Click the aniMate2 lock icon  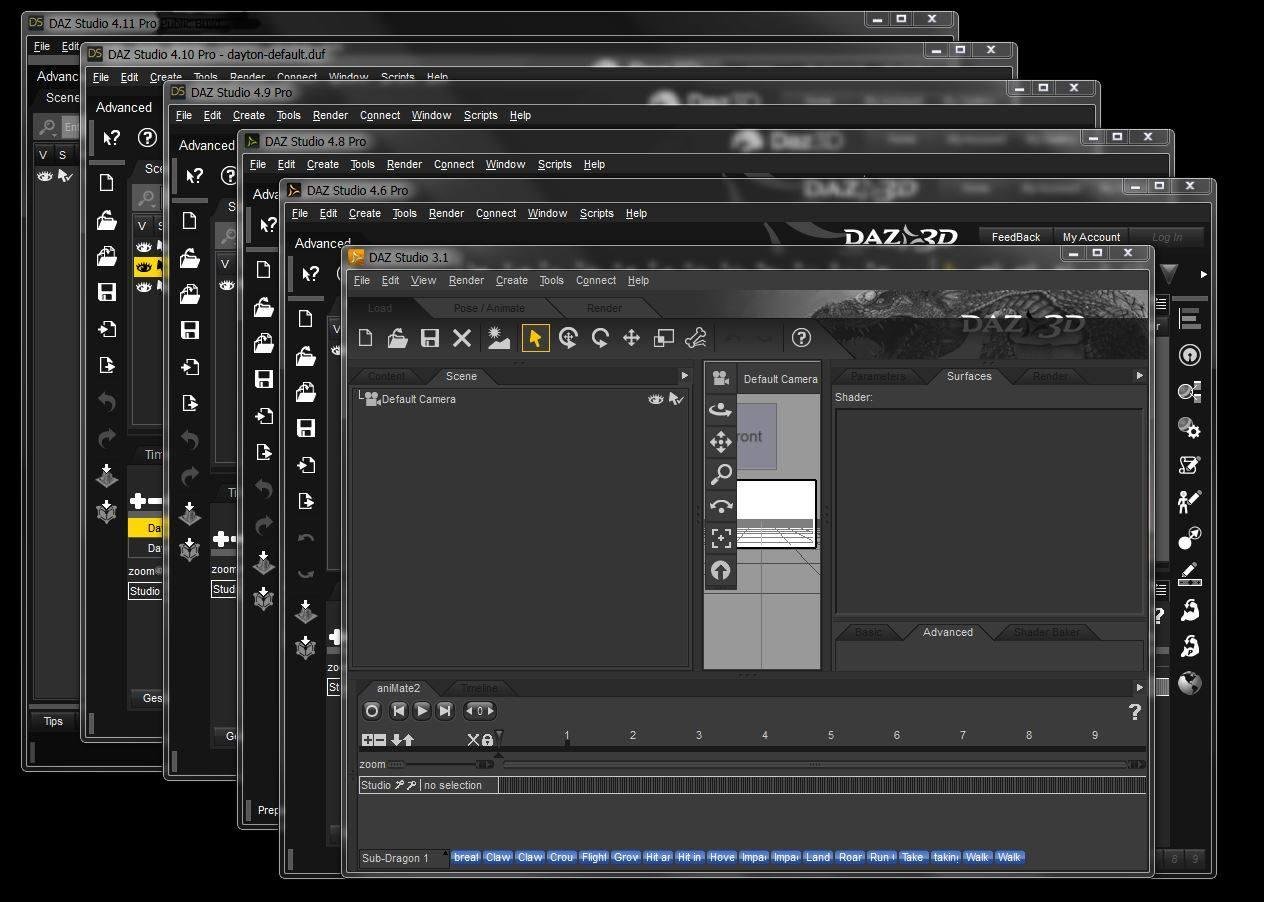point(488,740)
